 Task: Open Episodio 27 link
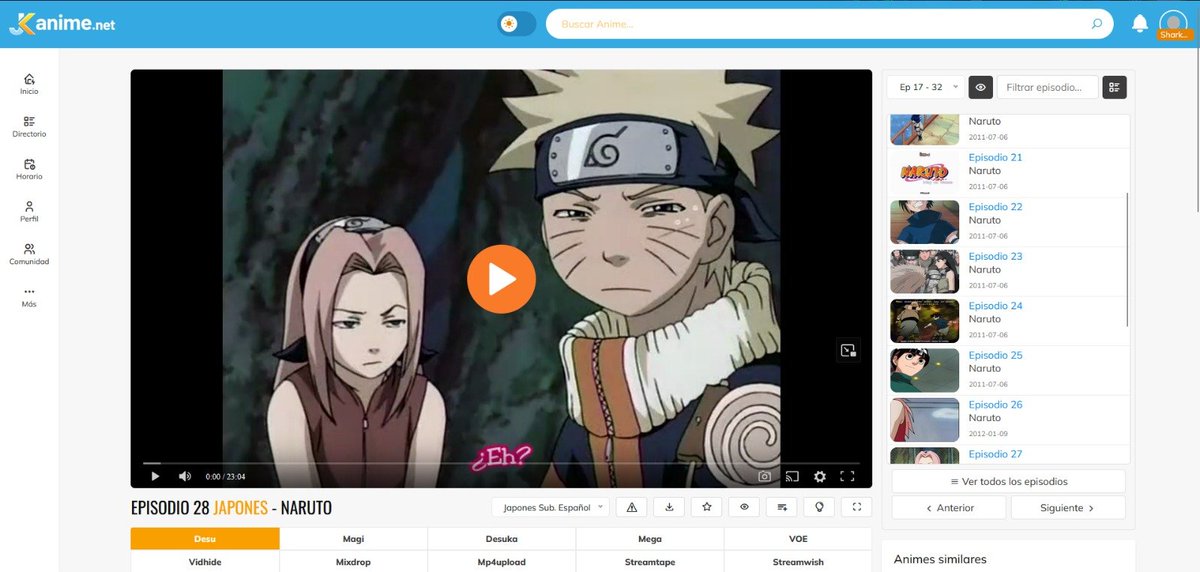click(x=995, y=454)
